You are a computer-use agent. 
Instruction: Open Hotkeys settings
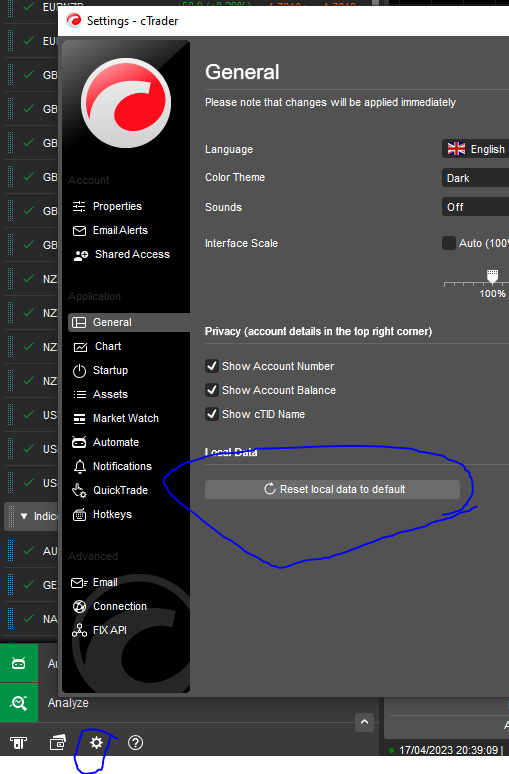[112, 514]
